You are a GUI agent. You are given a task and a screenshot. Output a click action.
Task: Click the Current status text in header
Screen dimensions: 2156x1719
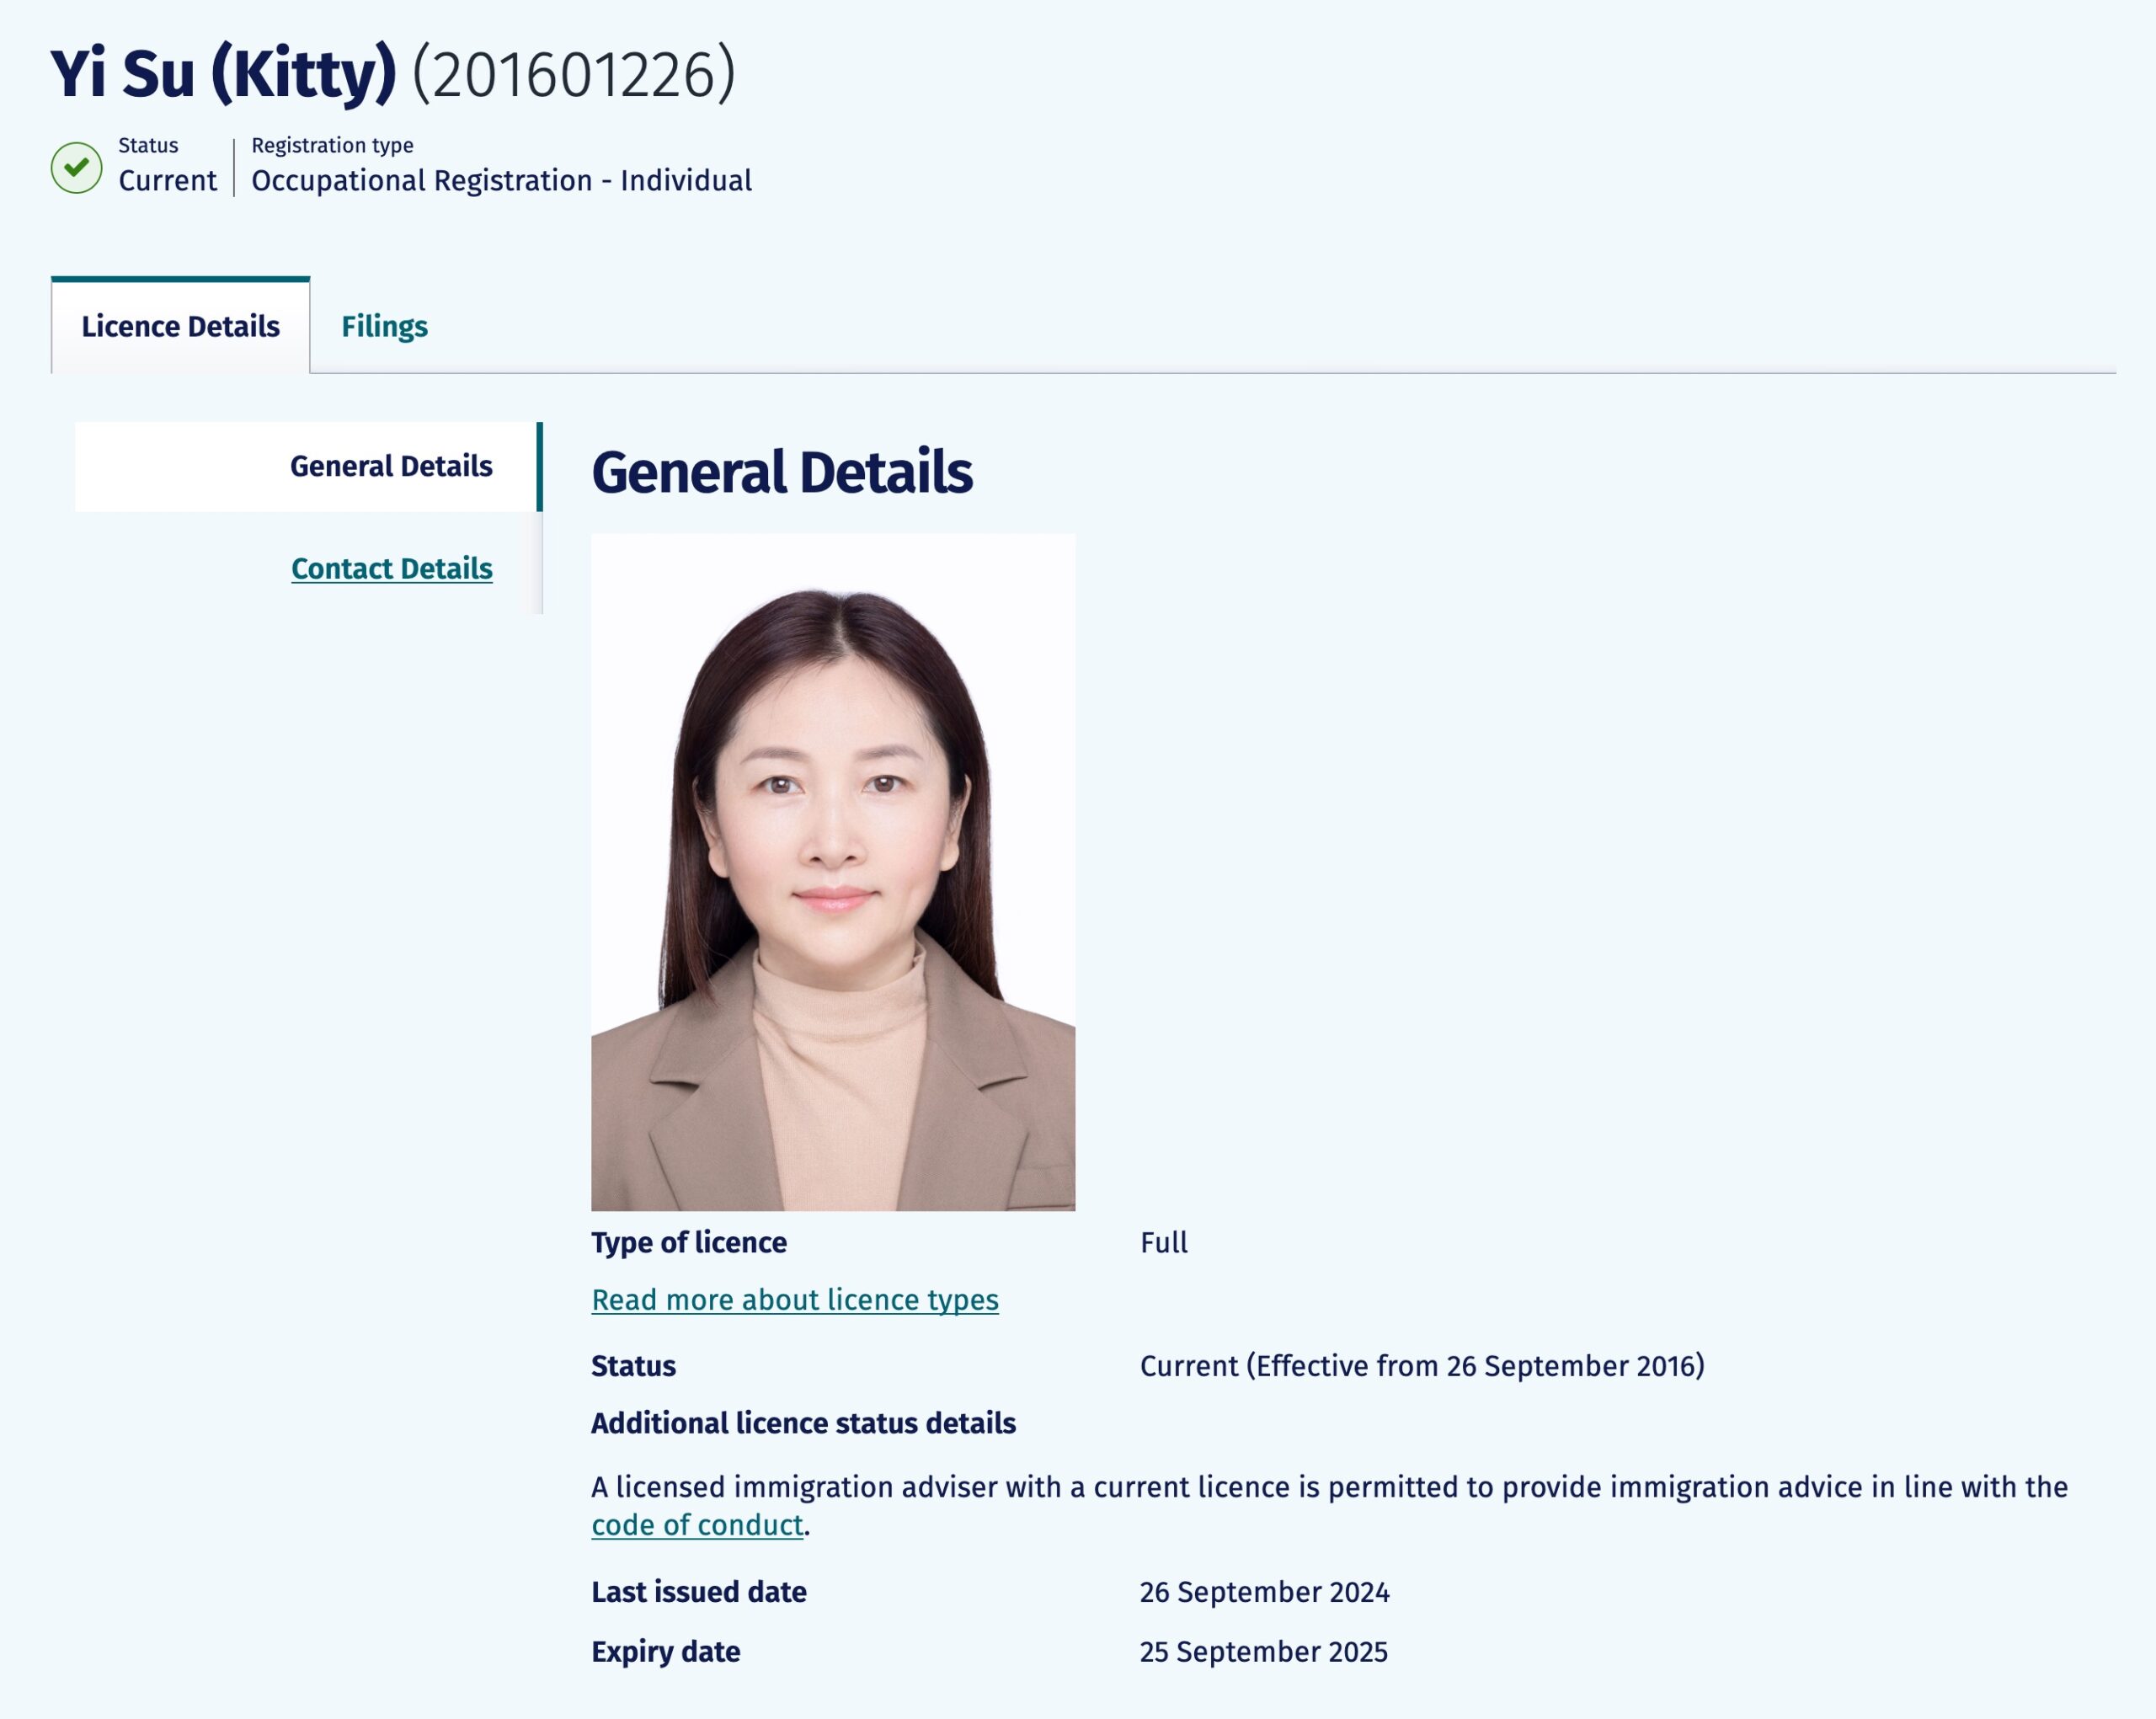(167, 181)
